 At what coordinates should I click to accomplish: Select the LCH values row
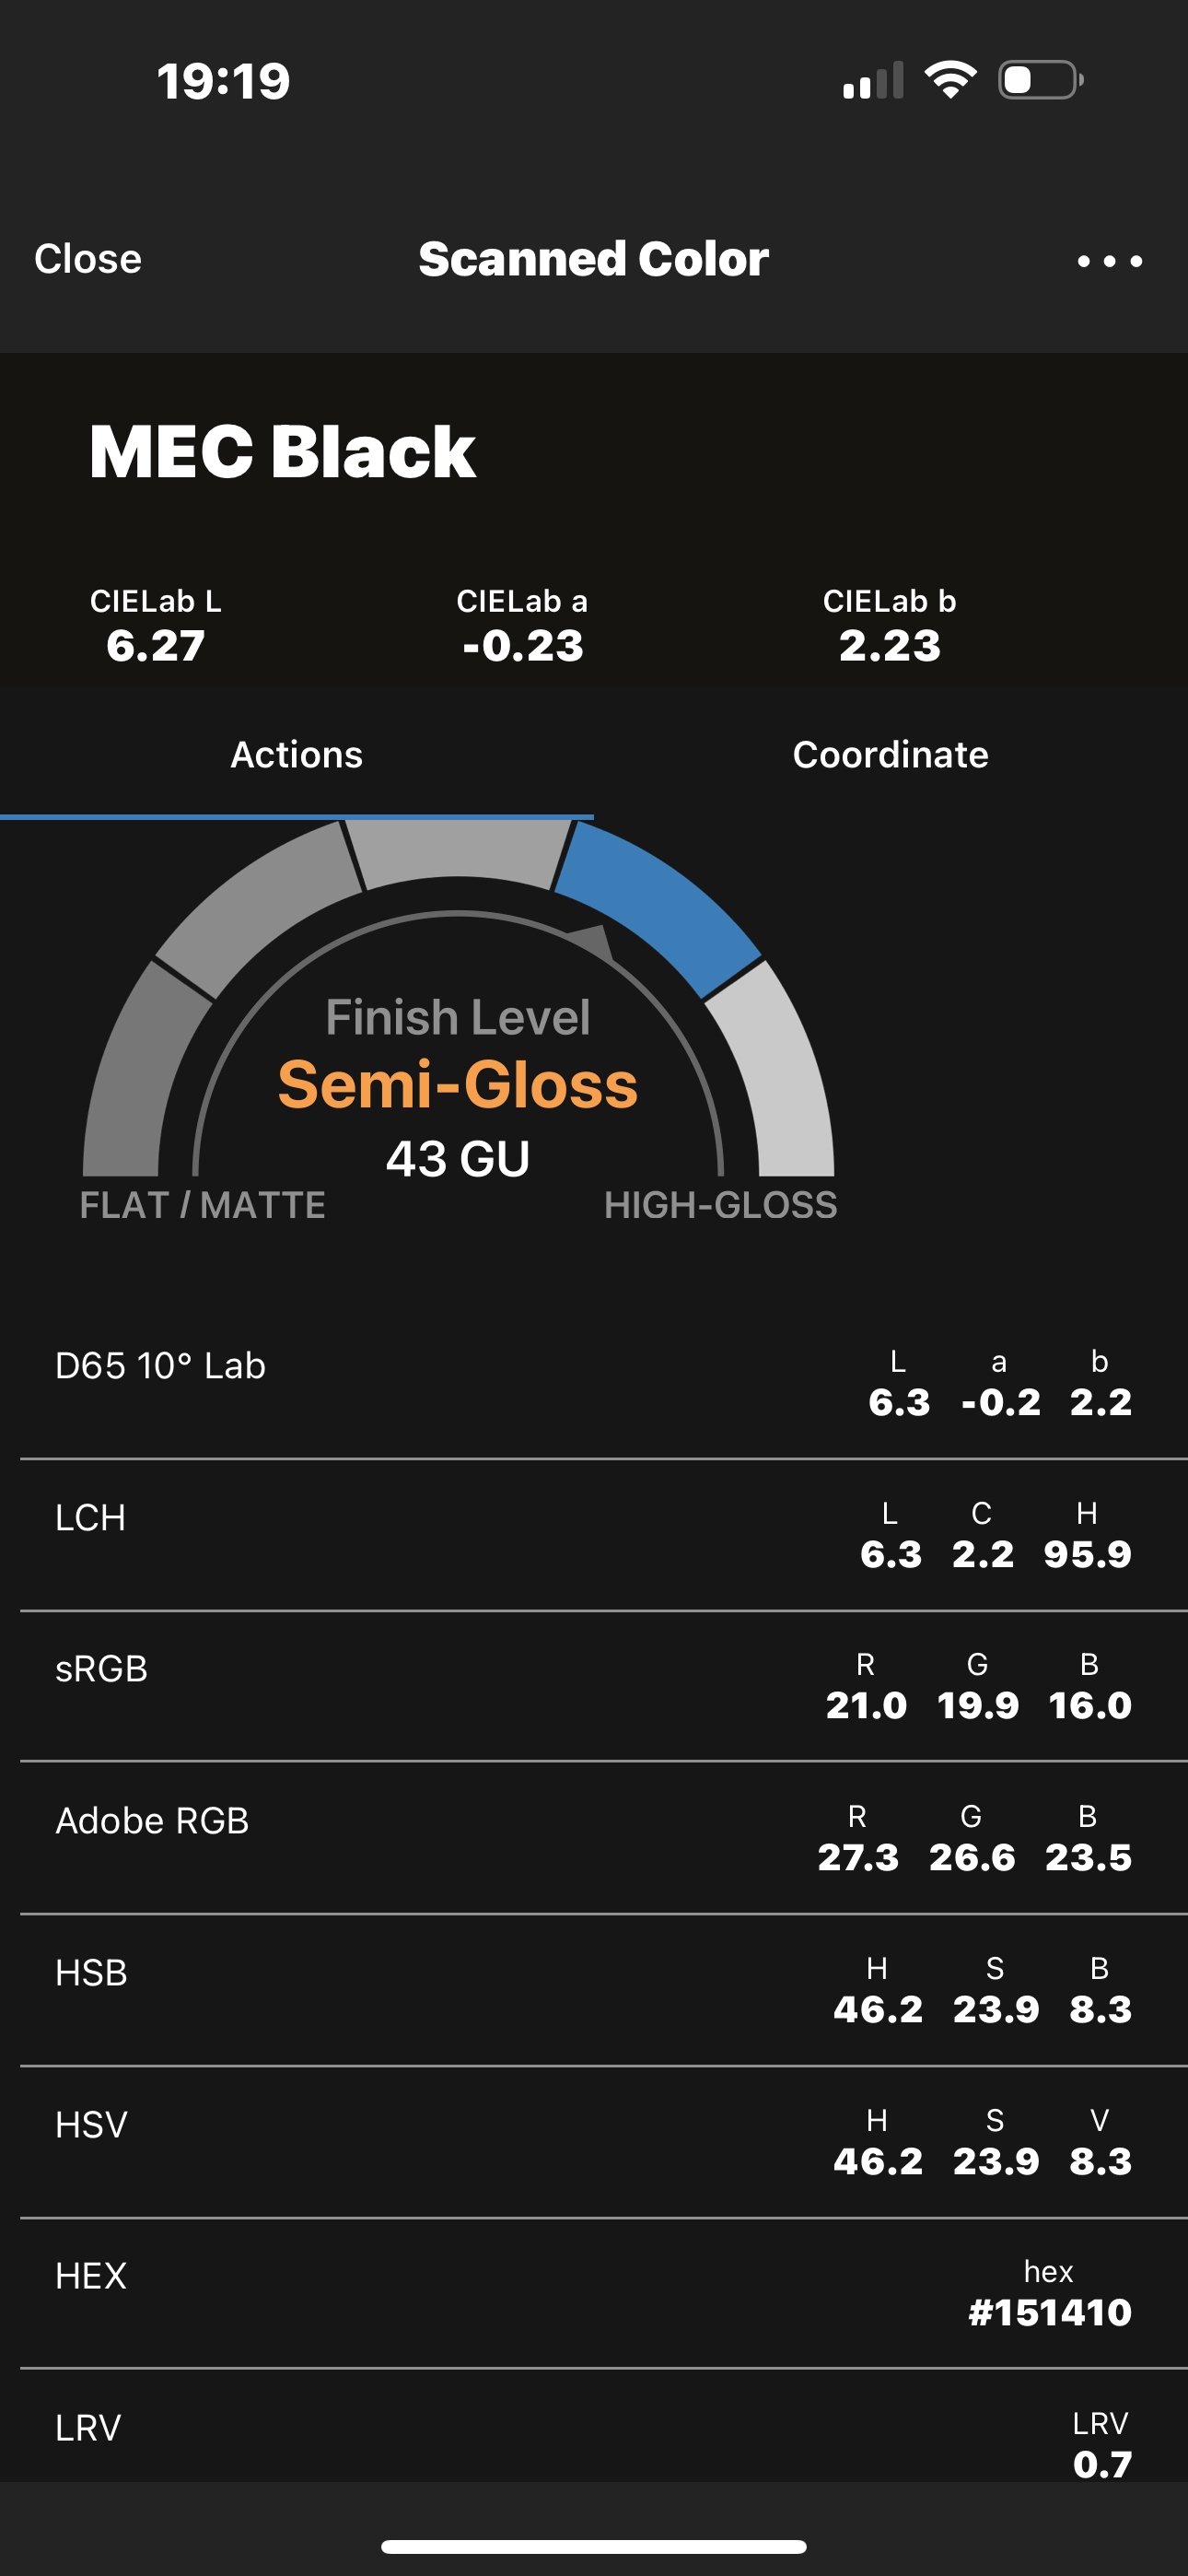coord(594,1535)
